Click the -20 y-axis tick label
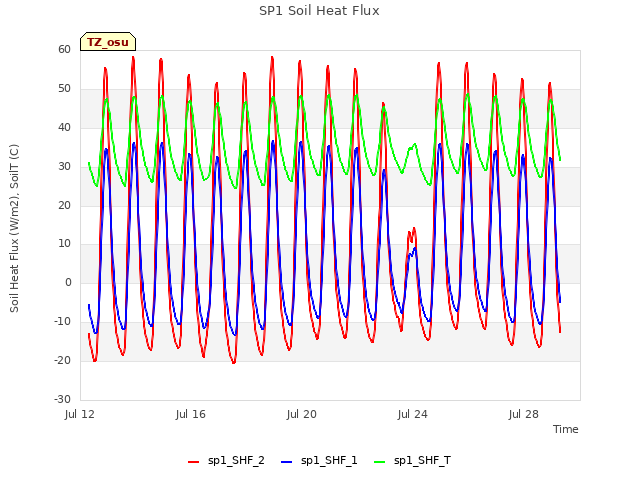The height and width of the screenshot is (480, 640). pos(62,360)
